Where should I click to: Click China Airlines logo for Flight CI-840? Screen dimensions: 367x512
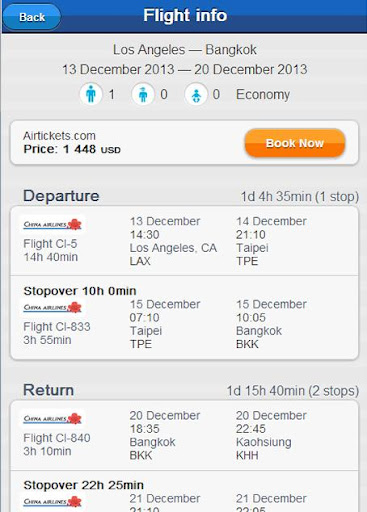[52, 419]
